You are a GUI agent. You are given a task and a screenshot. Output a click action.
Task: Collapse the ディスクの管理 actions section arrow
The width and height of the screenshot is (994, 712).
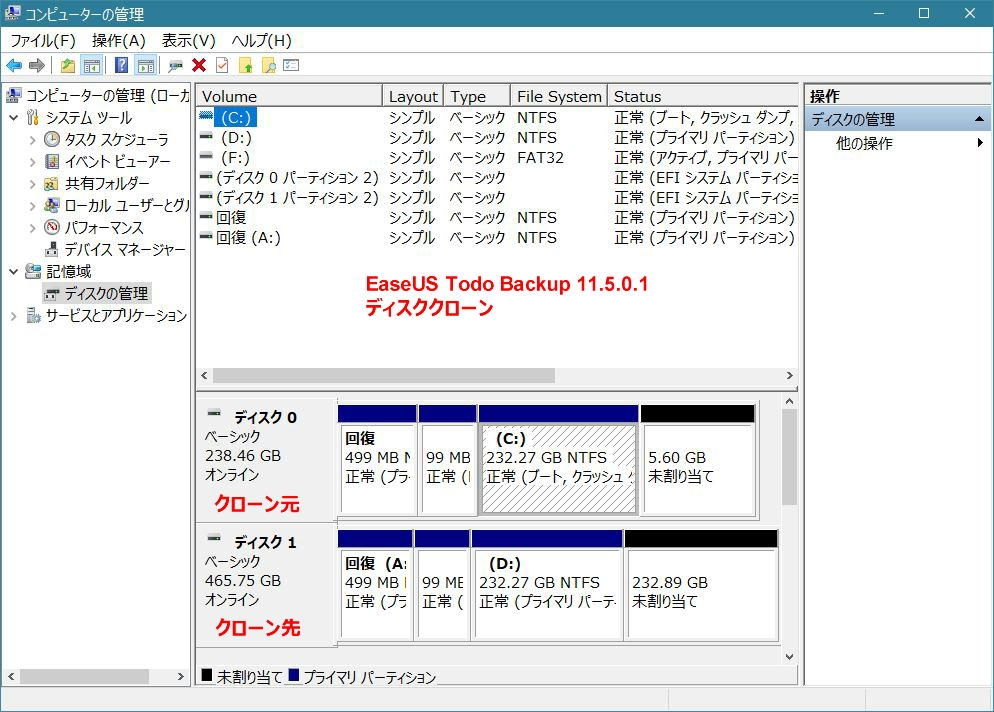coord(980,119)
